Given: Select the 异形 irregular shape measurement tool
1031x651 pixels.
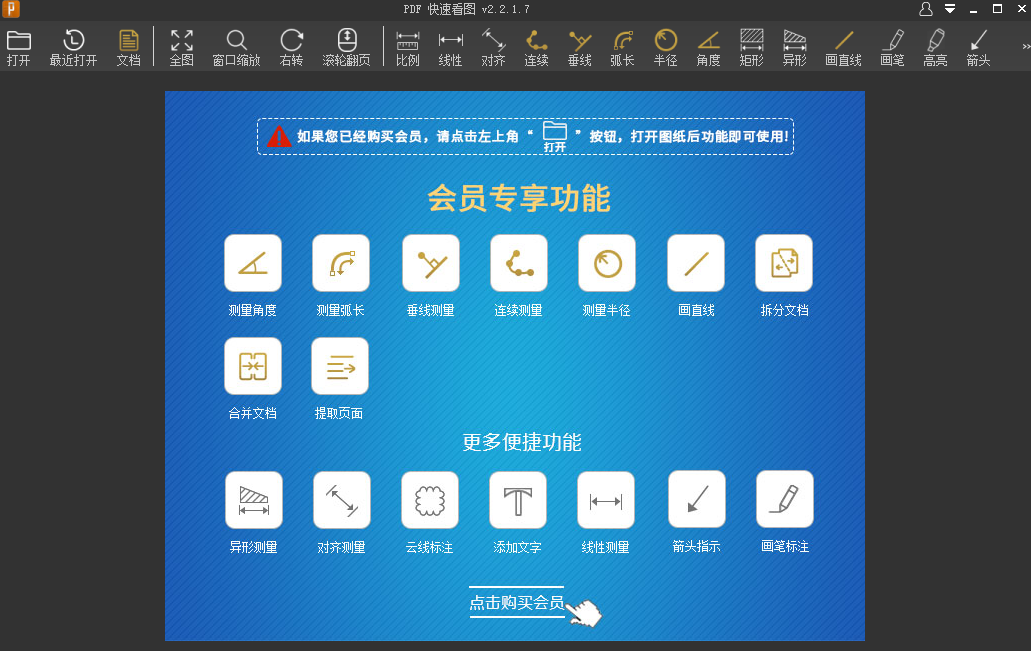Looking at the screenshot, I should (794, 47).
